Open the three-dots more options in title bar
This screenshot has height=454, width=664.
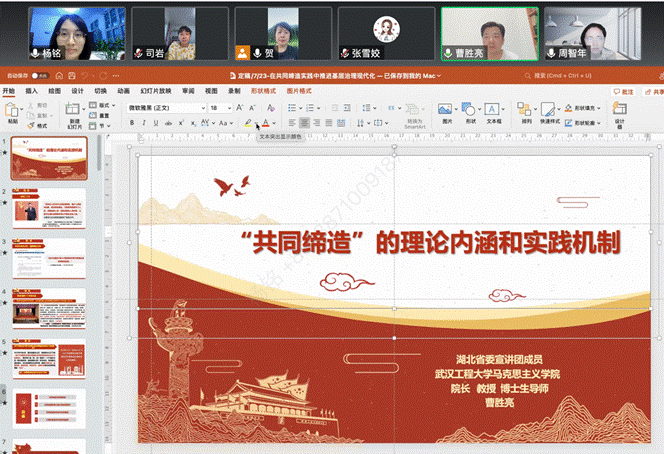[x=116, y=76]
